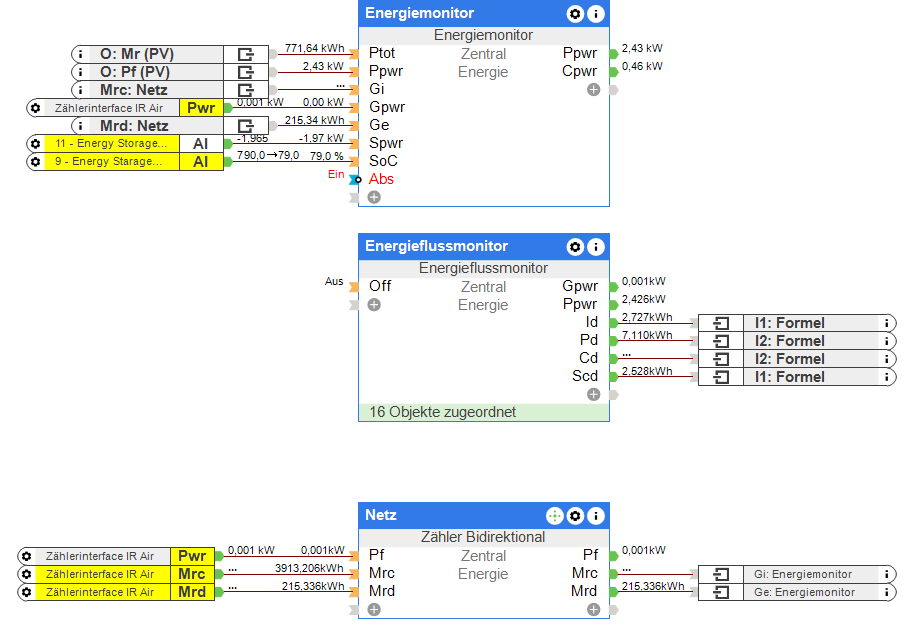Viewport: 923px width, 644px height.
Task: Add input with plus on Energiemonitor
Action: pyautogui.click(x=374, y=197)
